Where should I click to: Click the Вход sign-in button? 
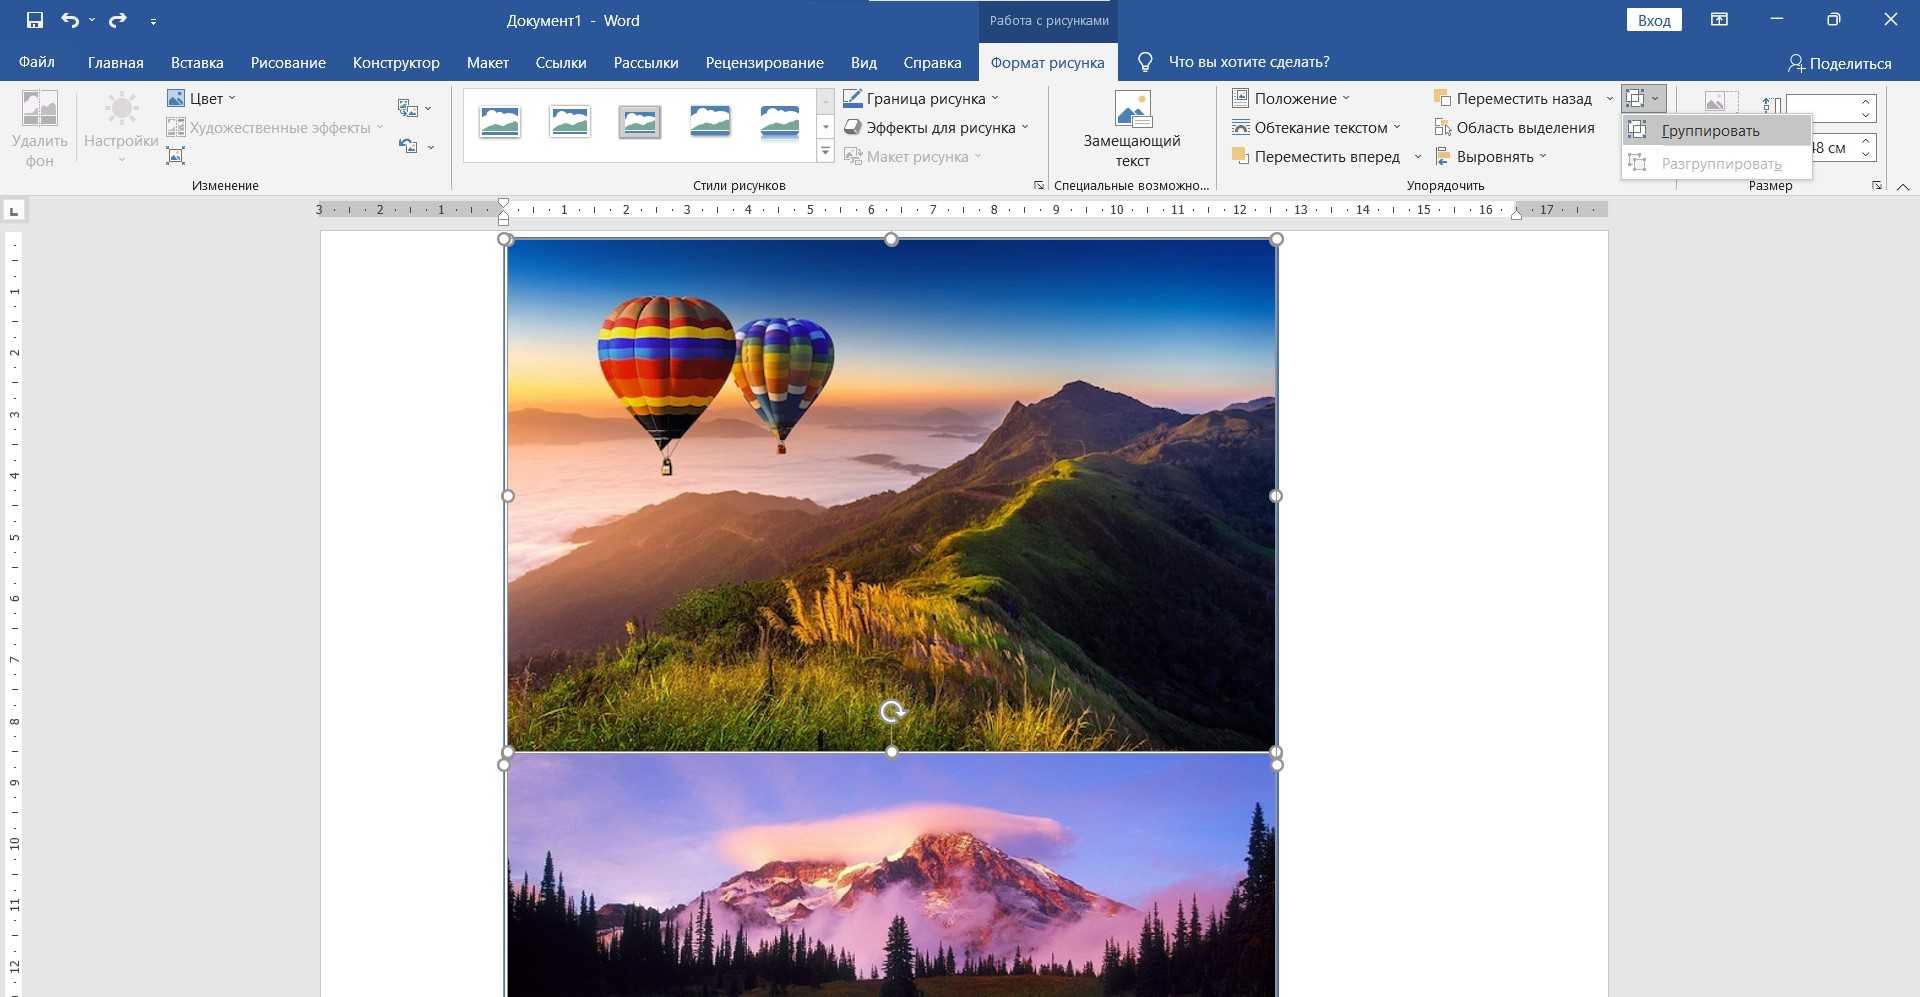pos(1653,20)
